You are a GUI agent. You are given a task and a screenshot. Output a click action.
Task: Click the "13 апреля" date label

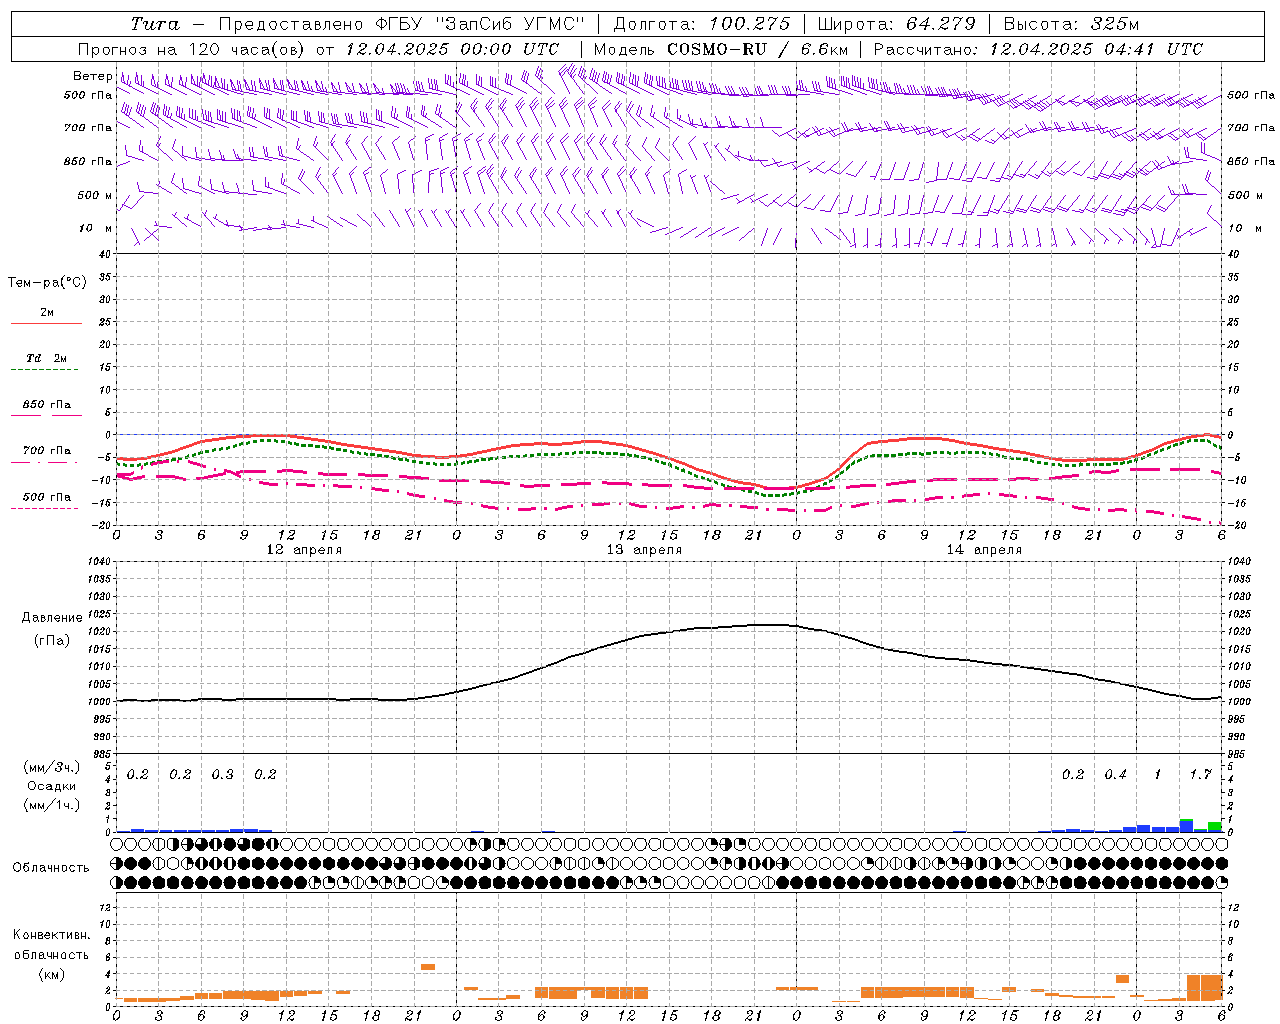[x=644, y=550]
